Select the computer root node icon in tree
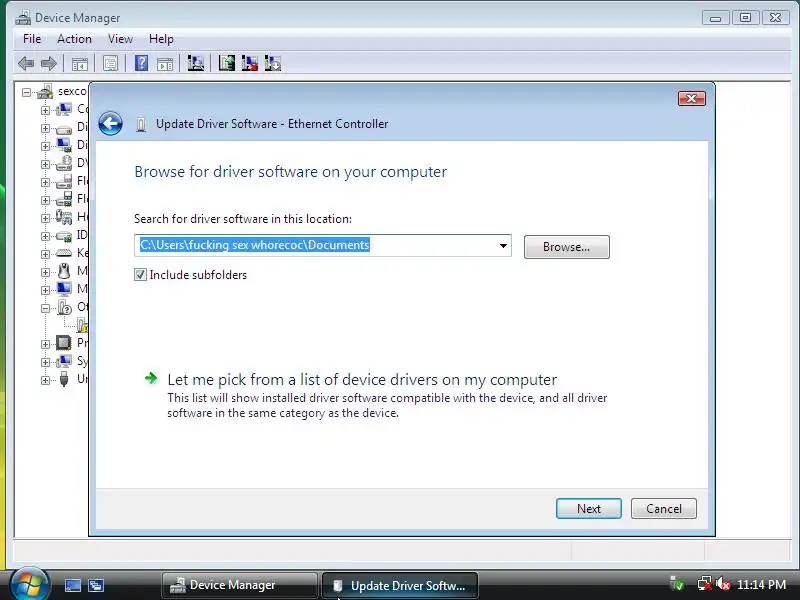This screenshot has width=800, height=600. coord(45,92)
